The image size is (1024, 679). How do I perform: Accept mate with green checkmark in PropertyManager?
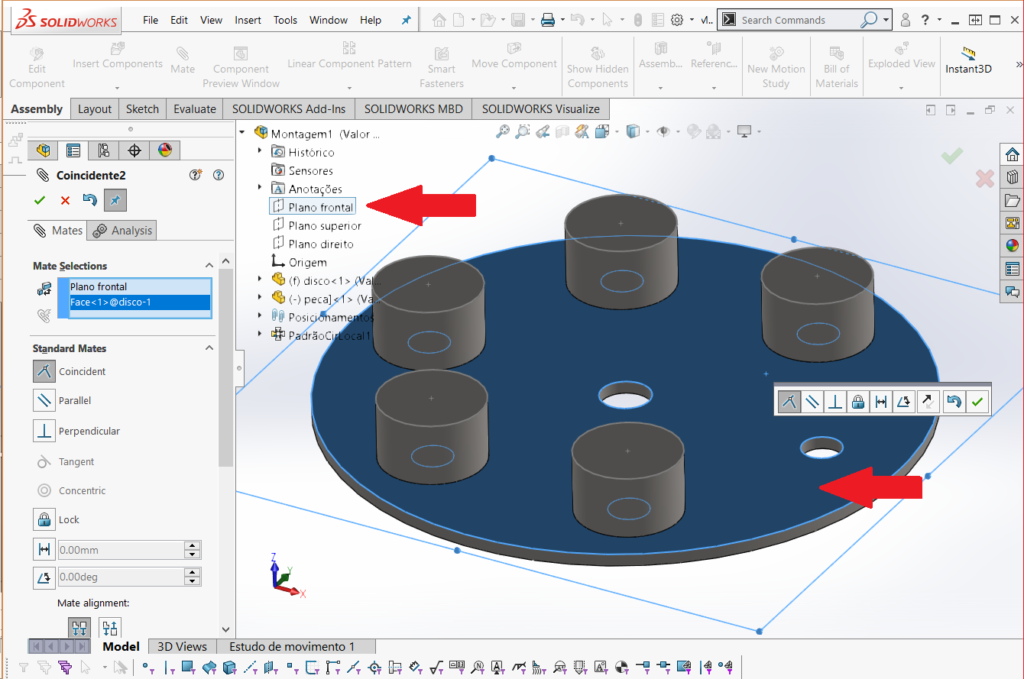tap(40, 201)
